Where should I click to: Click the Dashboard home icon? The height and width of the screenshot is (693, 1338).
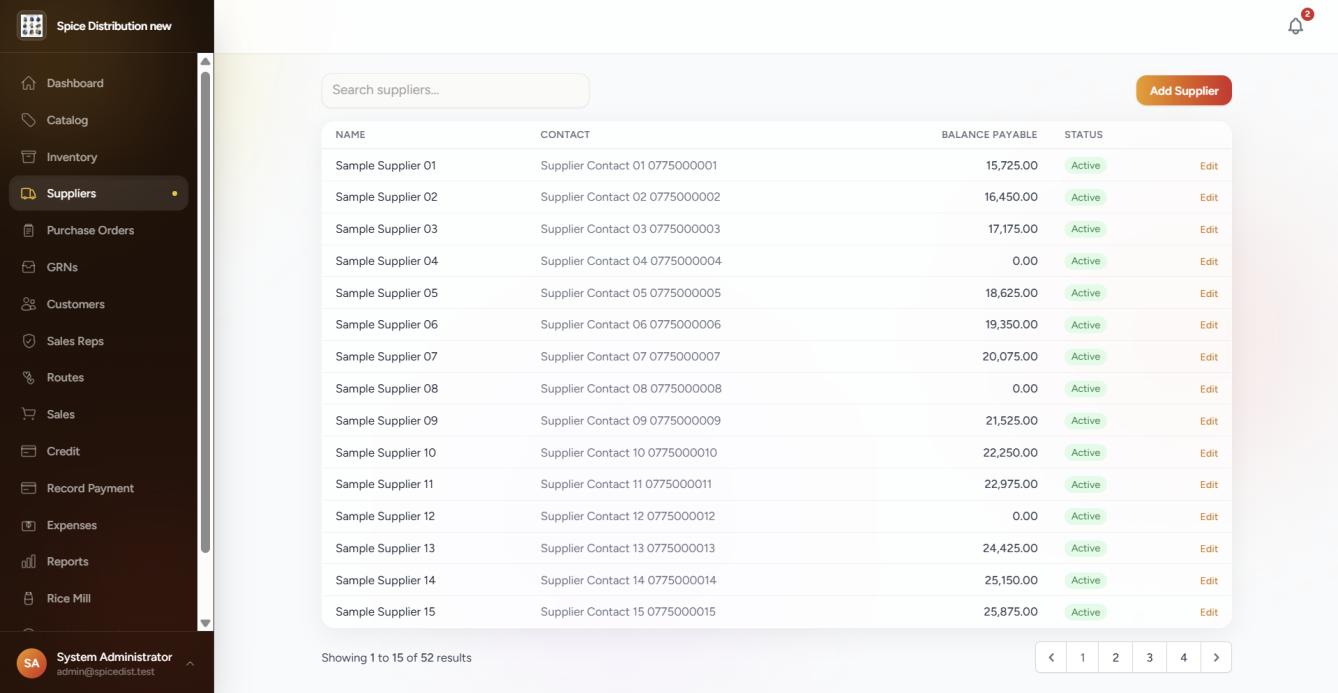pos(28,83)
